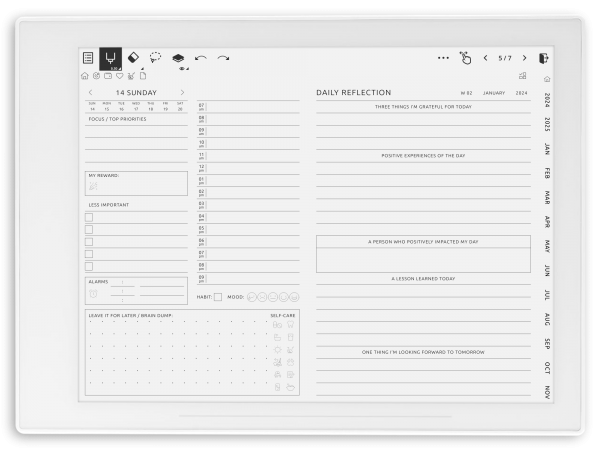Tap the person who impacted my day box
600x450 pixels.
pyautogui.click(x=423, y=254)
